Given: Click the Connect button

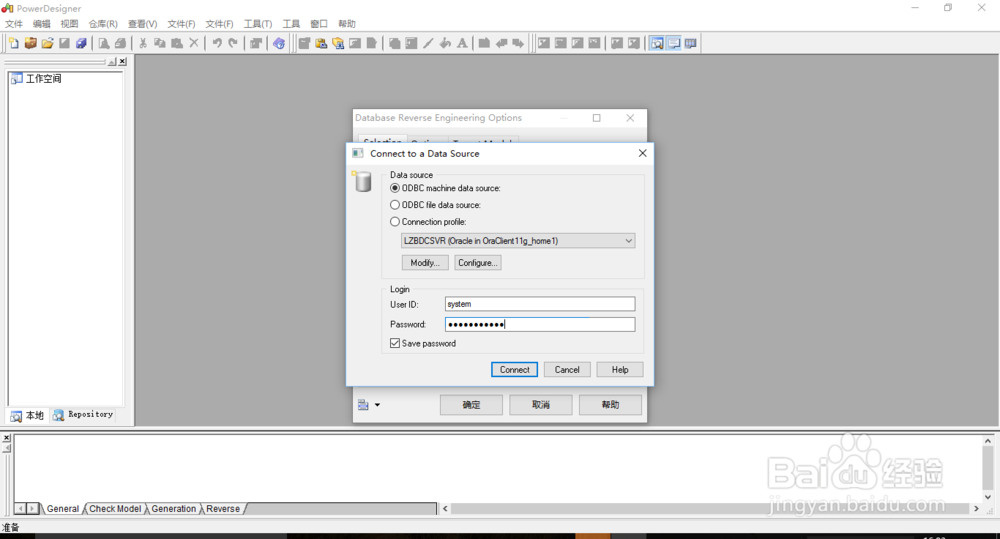Looking at the screenshot, I should (x=515, y=369).
